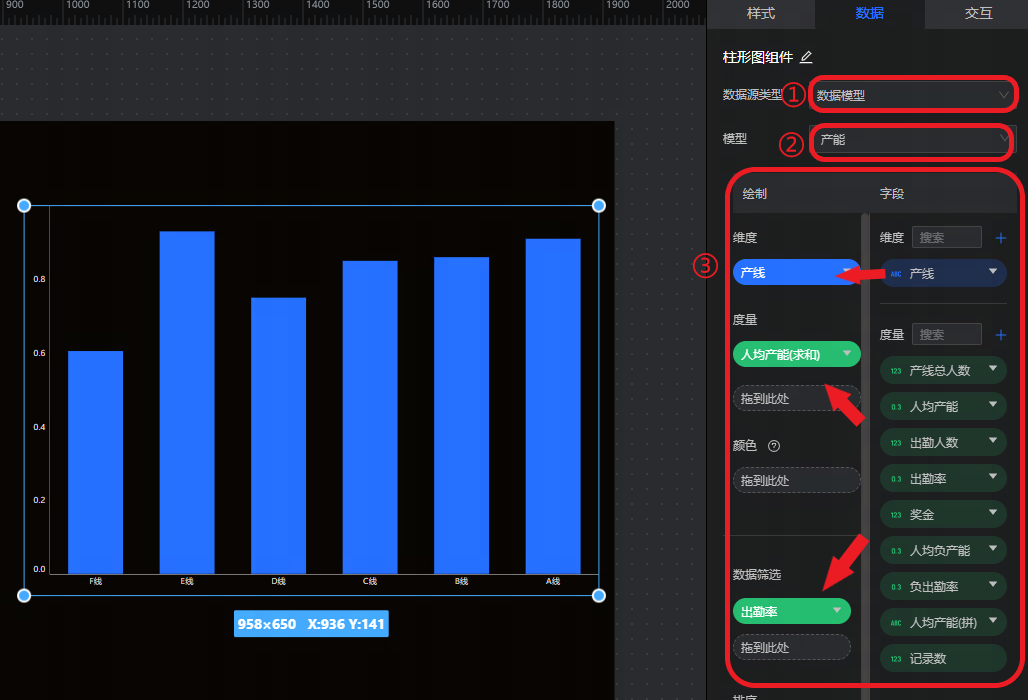Select the chart's bottom-left resize handle
The width and height of the screenshot is (1028, 700).
pos(24,595)
